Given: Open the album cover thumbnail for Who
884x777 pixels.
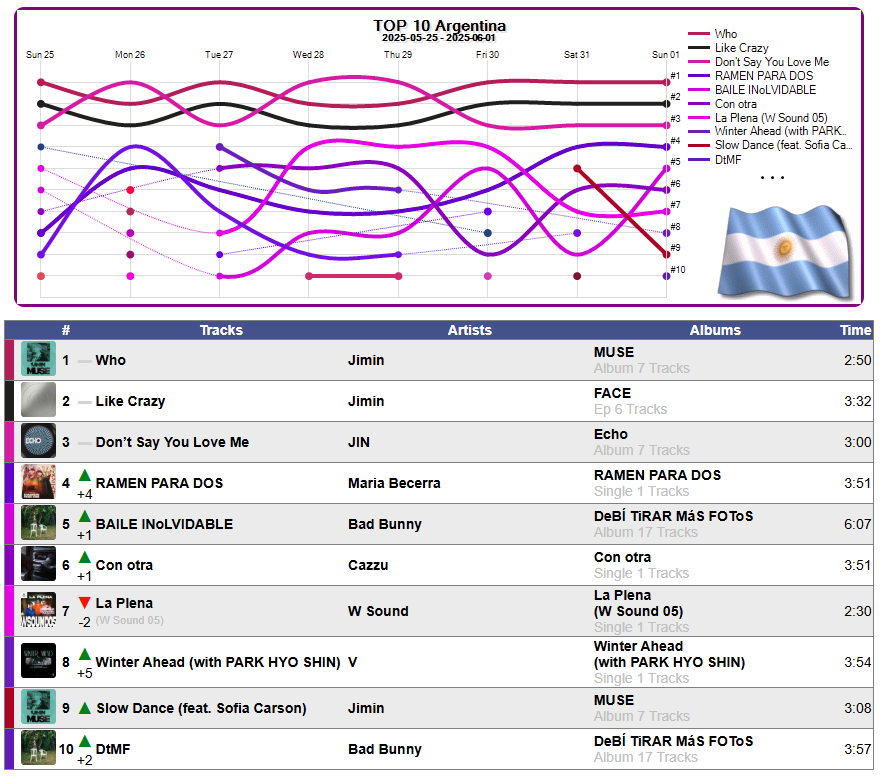Looking at the screenshot, I should 38,359.
